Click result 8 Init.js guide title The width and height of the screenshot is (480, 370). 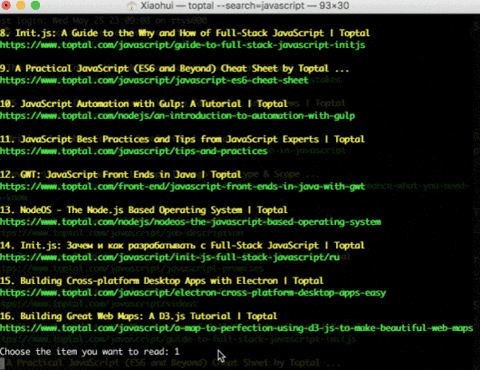pyautogui.click(x=185, y=33)
